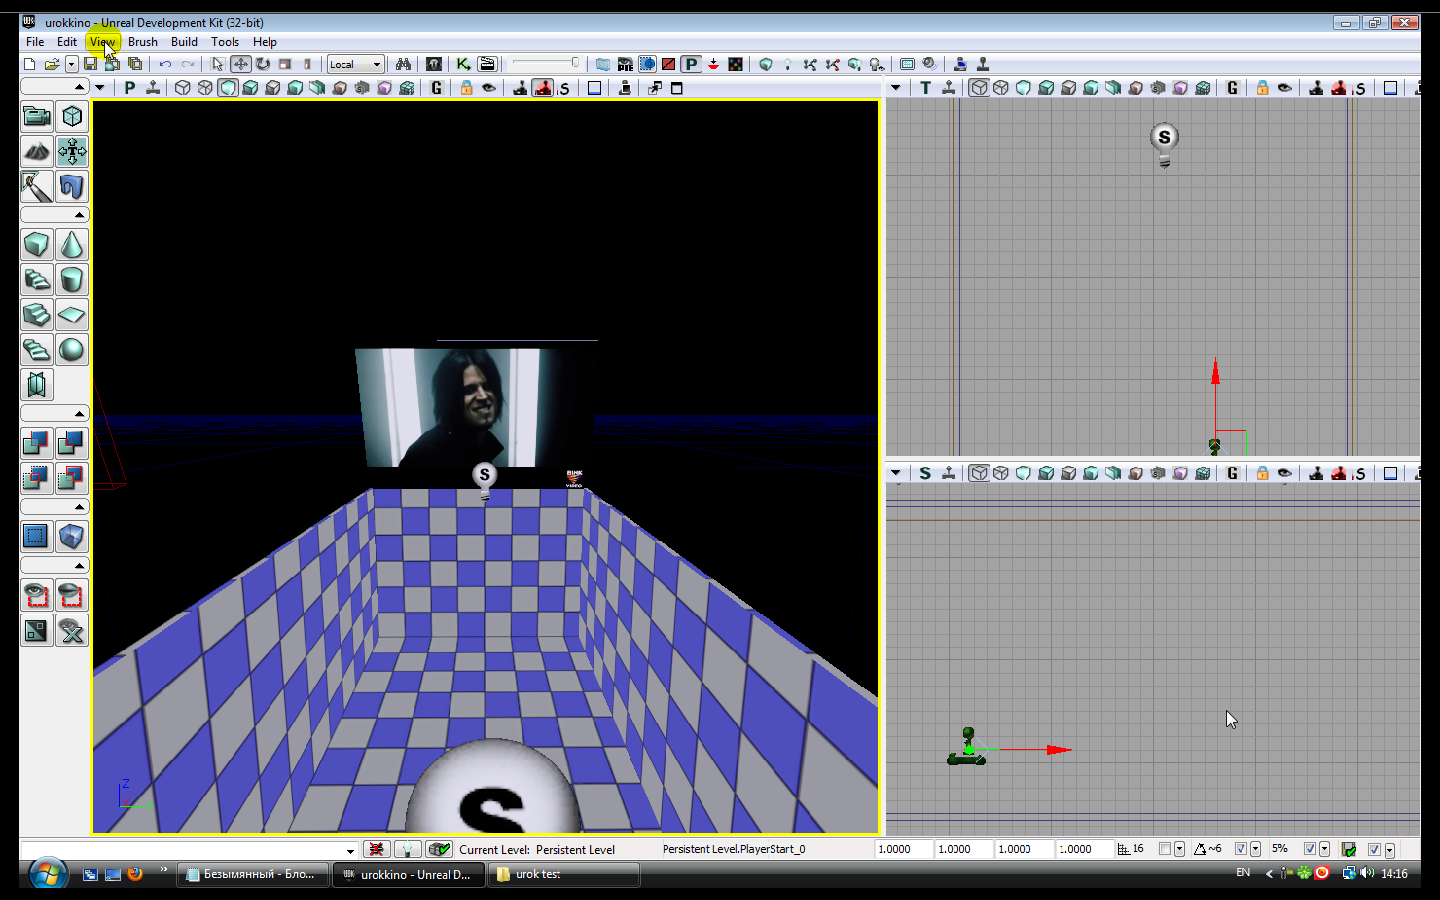The image size is (1440, 900).
Task: Click the Windows Start orb
Action: (48, 874)
